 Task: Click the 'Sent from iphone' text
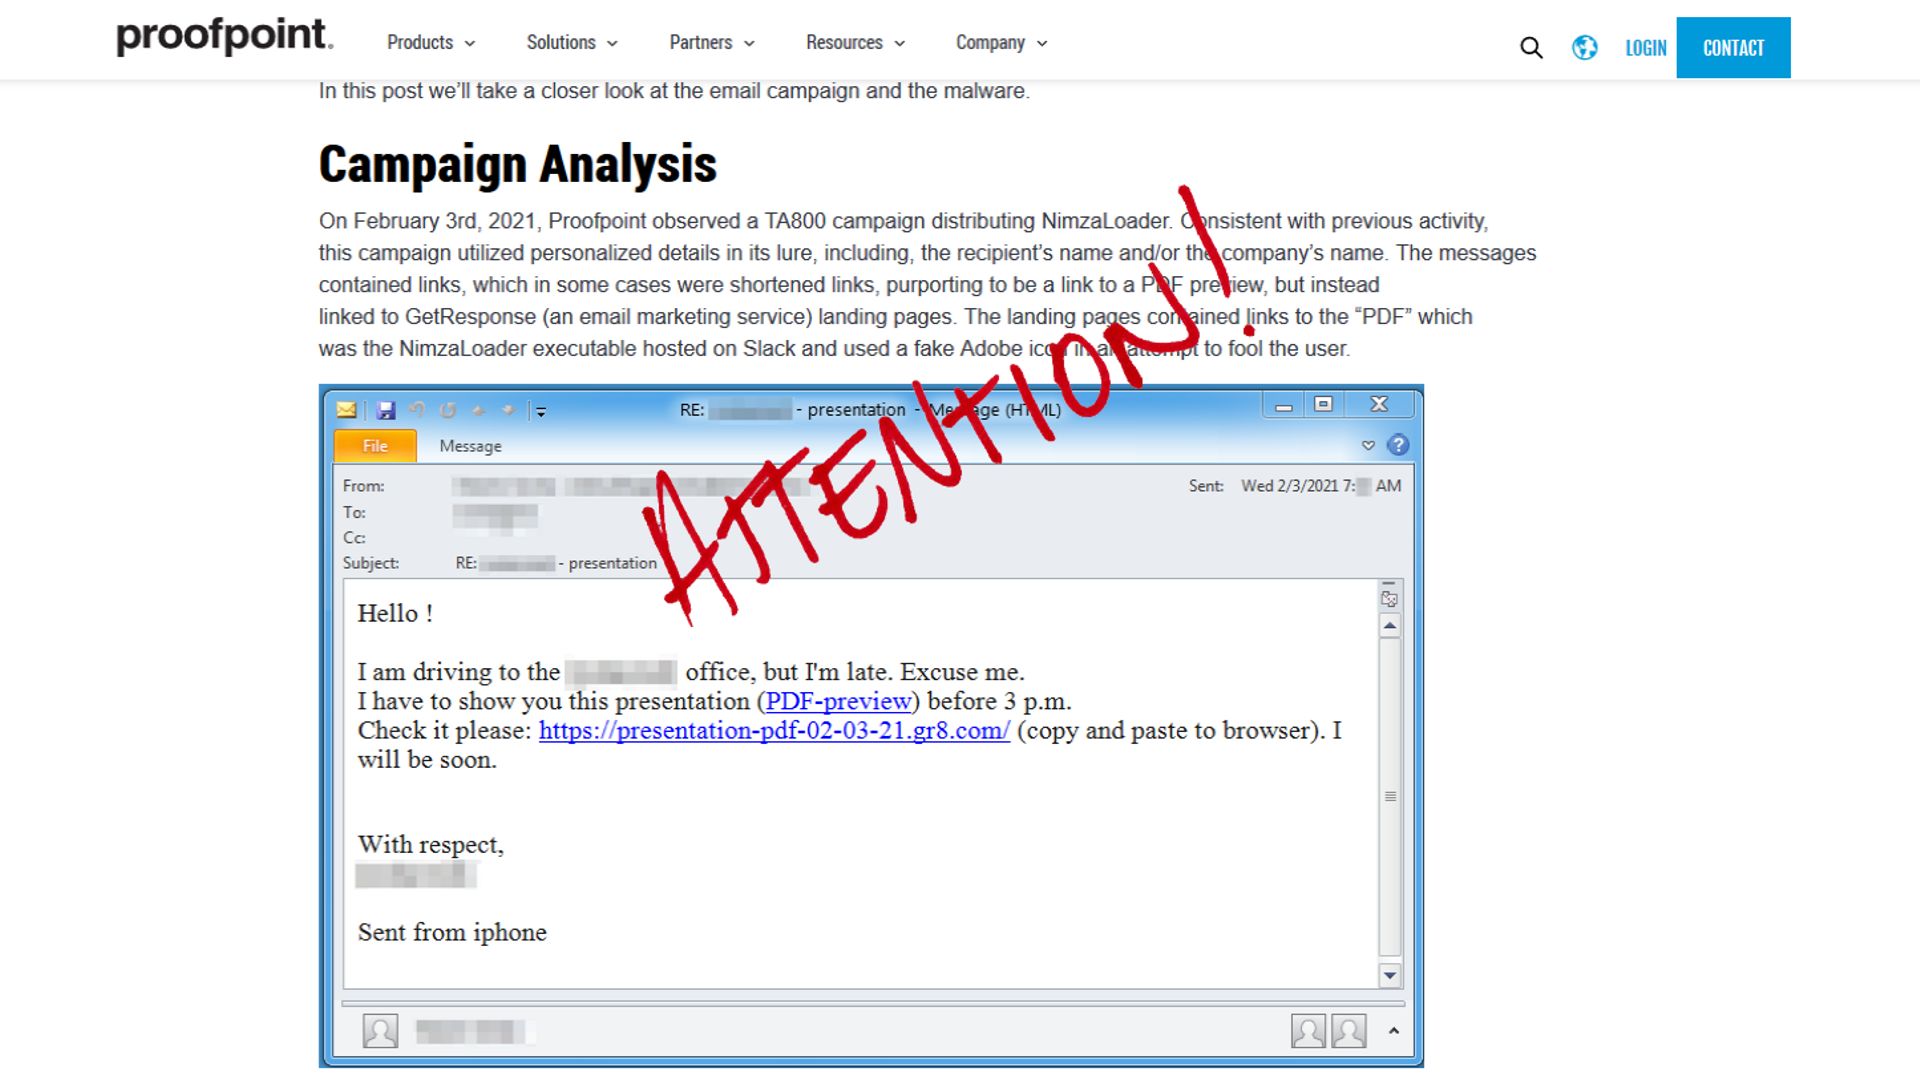(x=452, y=932)
